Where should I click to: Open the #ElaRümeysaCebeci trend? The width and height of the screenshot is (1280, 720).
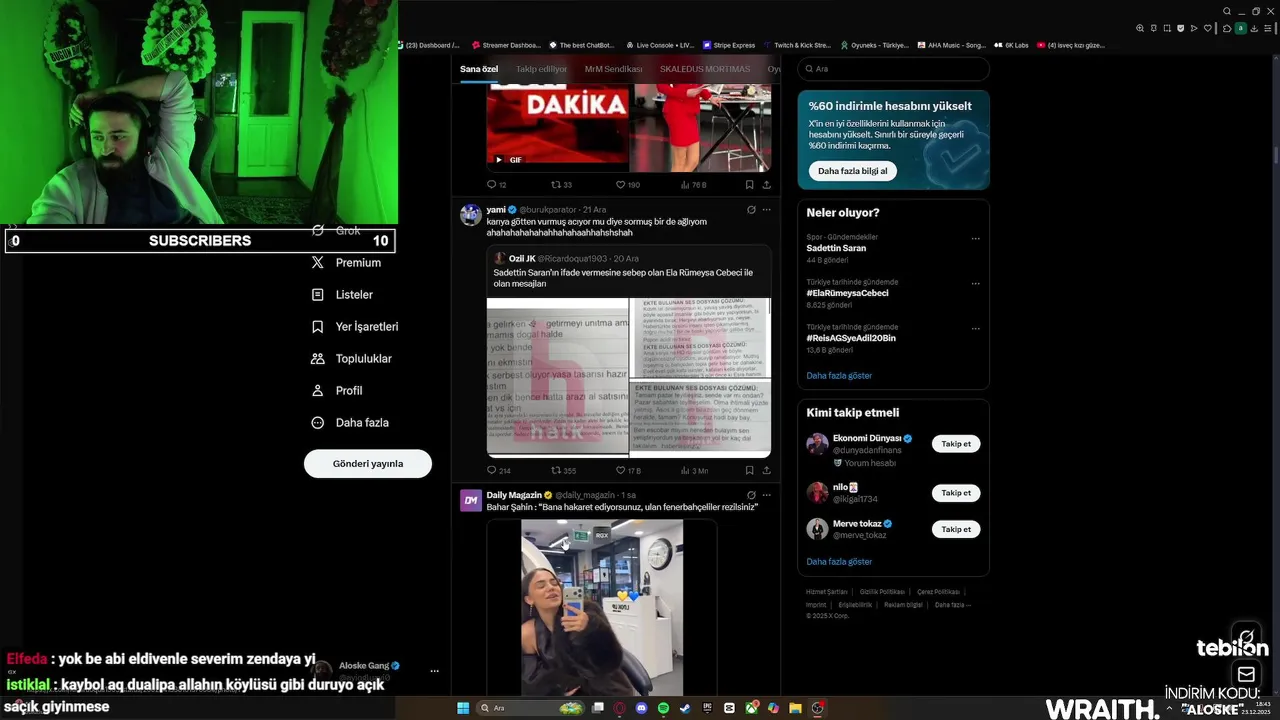(848, 293)
